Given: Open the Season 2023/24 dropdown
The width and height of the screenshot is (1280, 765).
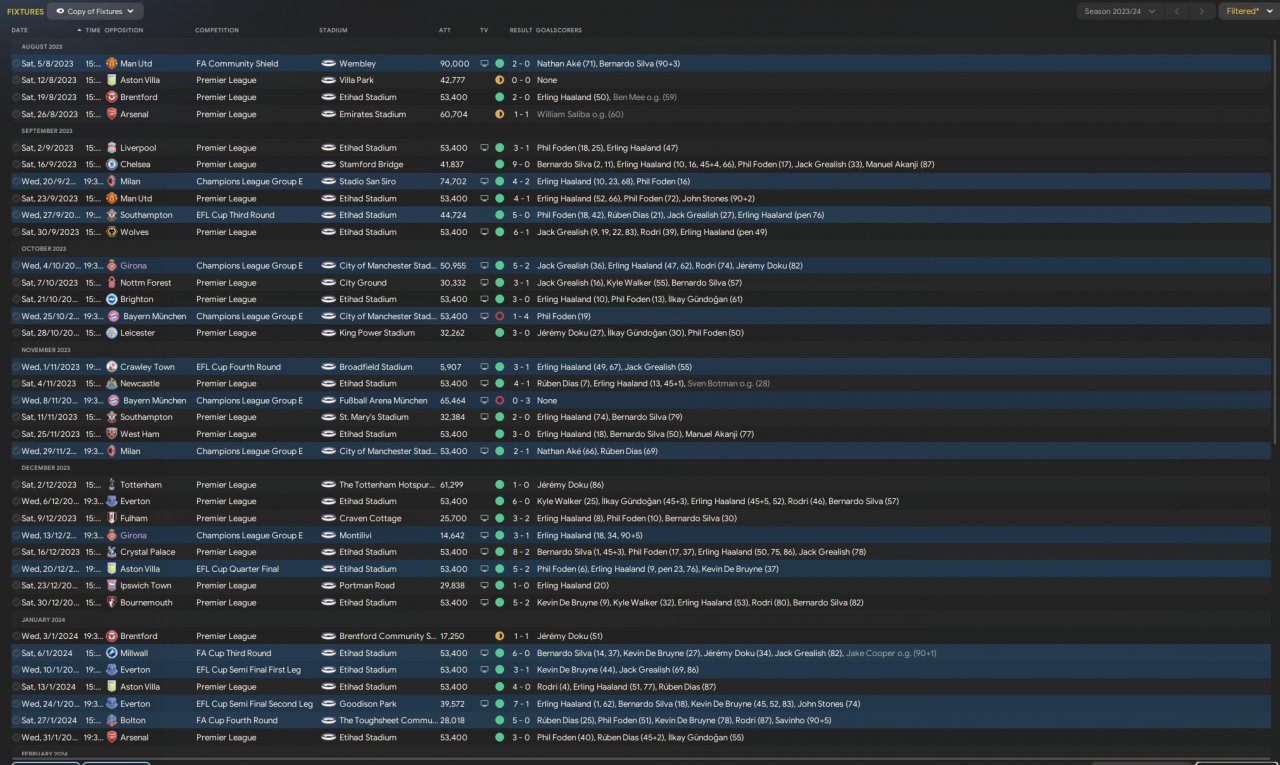Looking at the screenshot, I should 1120,11.
